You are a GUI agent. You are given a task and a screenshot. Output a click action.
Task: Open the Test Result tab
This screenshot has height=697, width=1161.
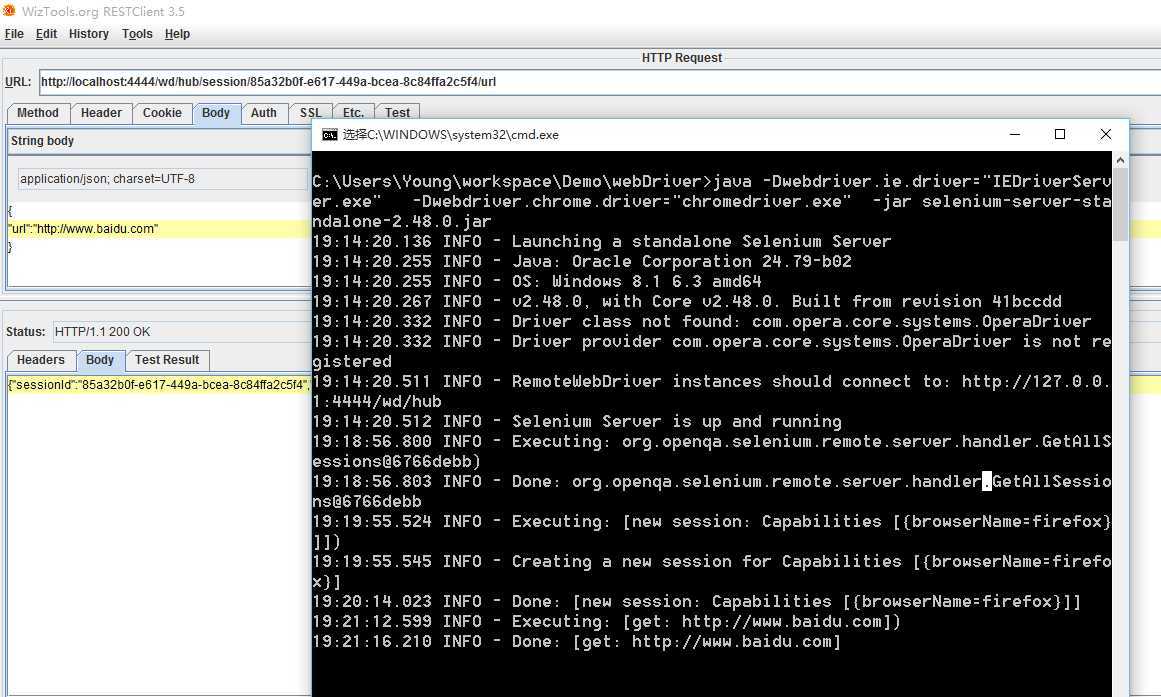point(167,360)
